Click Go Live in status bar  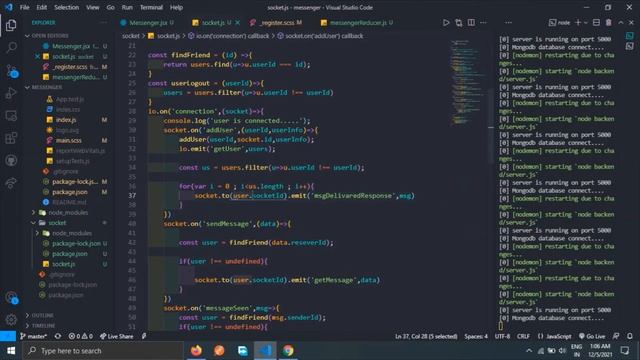tap(592, 336)
